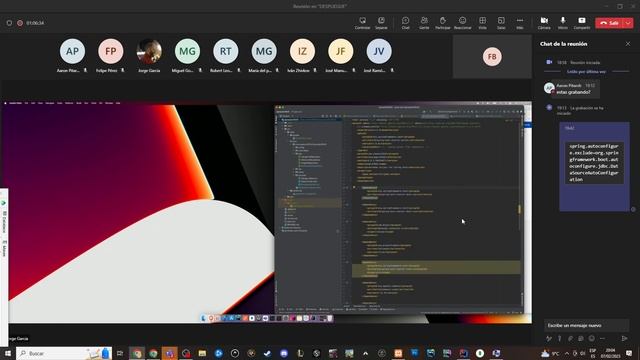Open the Windows Start menu
Screen dimensions: 640x360
[x=7, y=353]
